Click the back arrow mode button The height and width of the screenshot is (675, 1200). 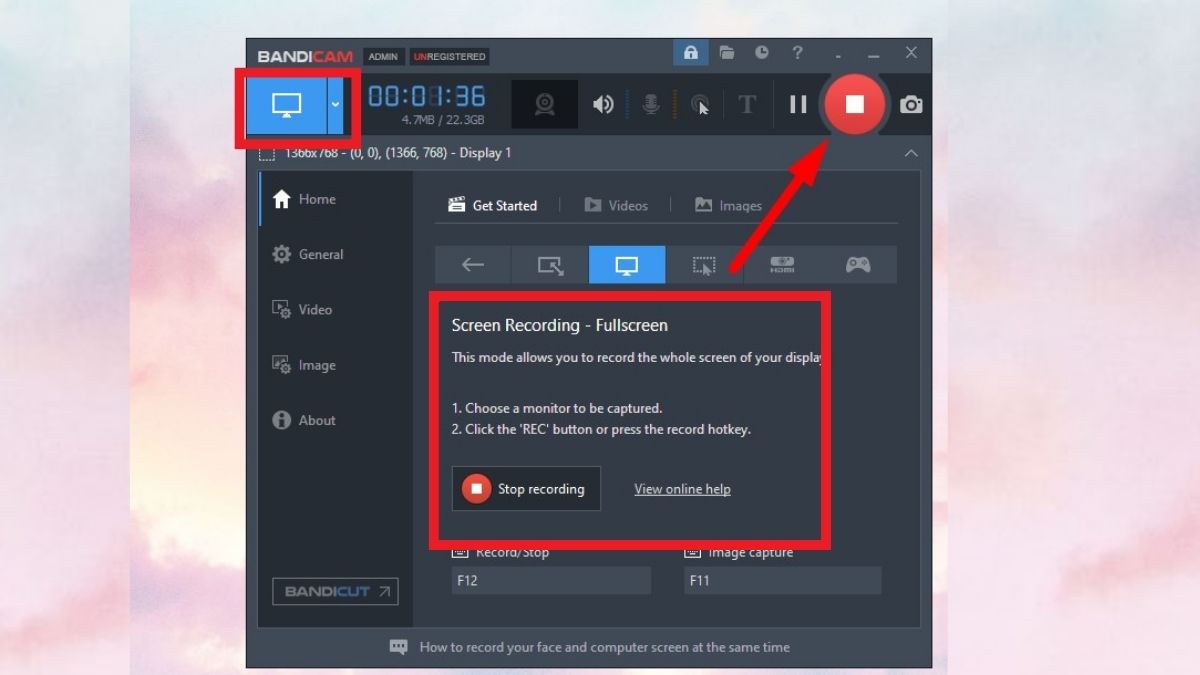coord(473,265)
